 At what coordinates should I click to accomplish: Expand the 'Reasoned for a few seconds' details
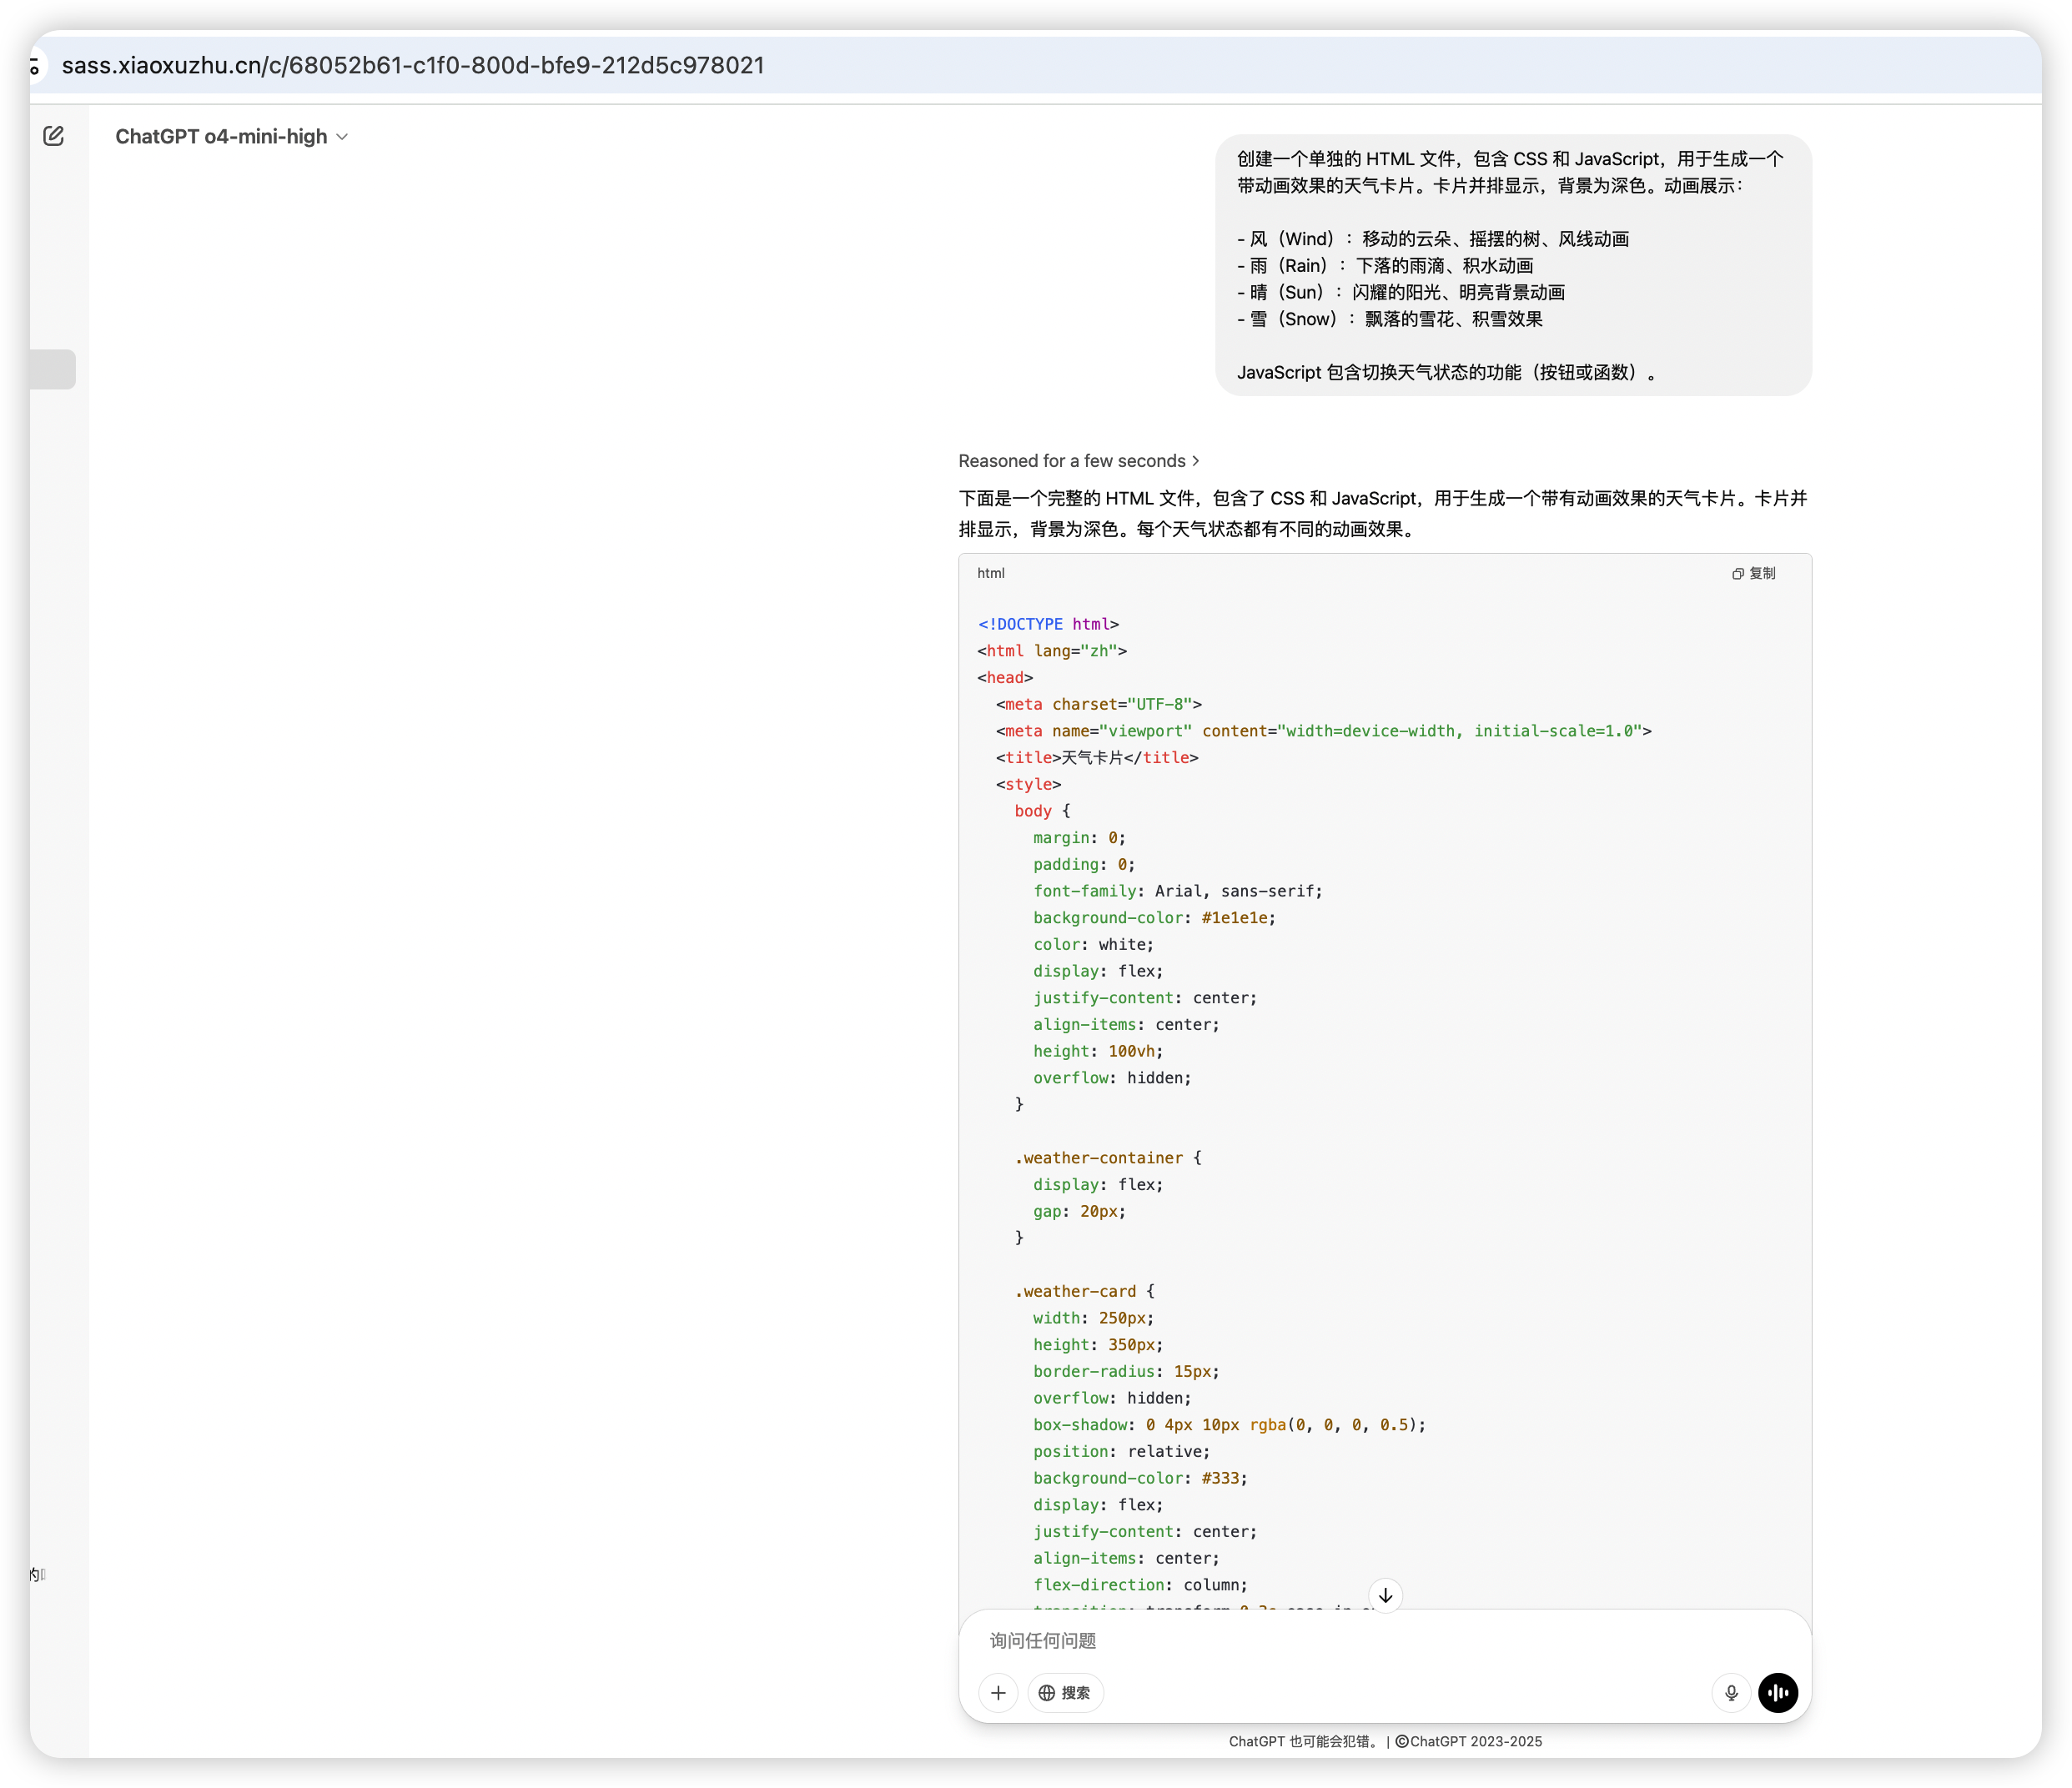[1078, 461]
